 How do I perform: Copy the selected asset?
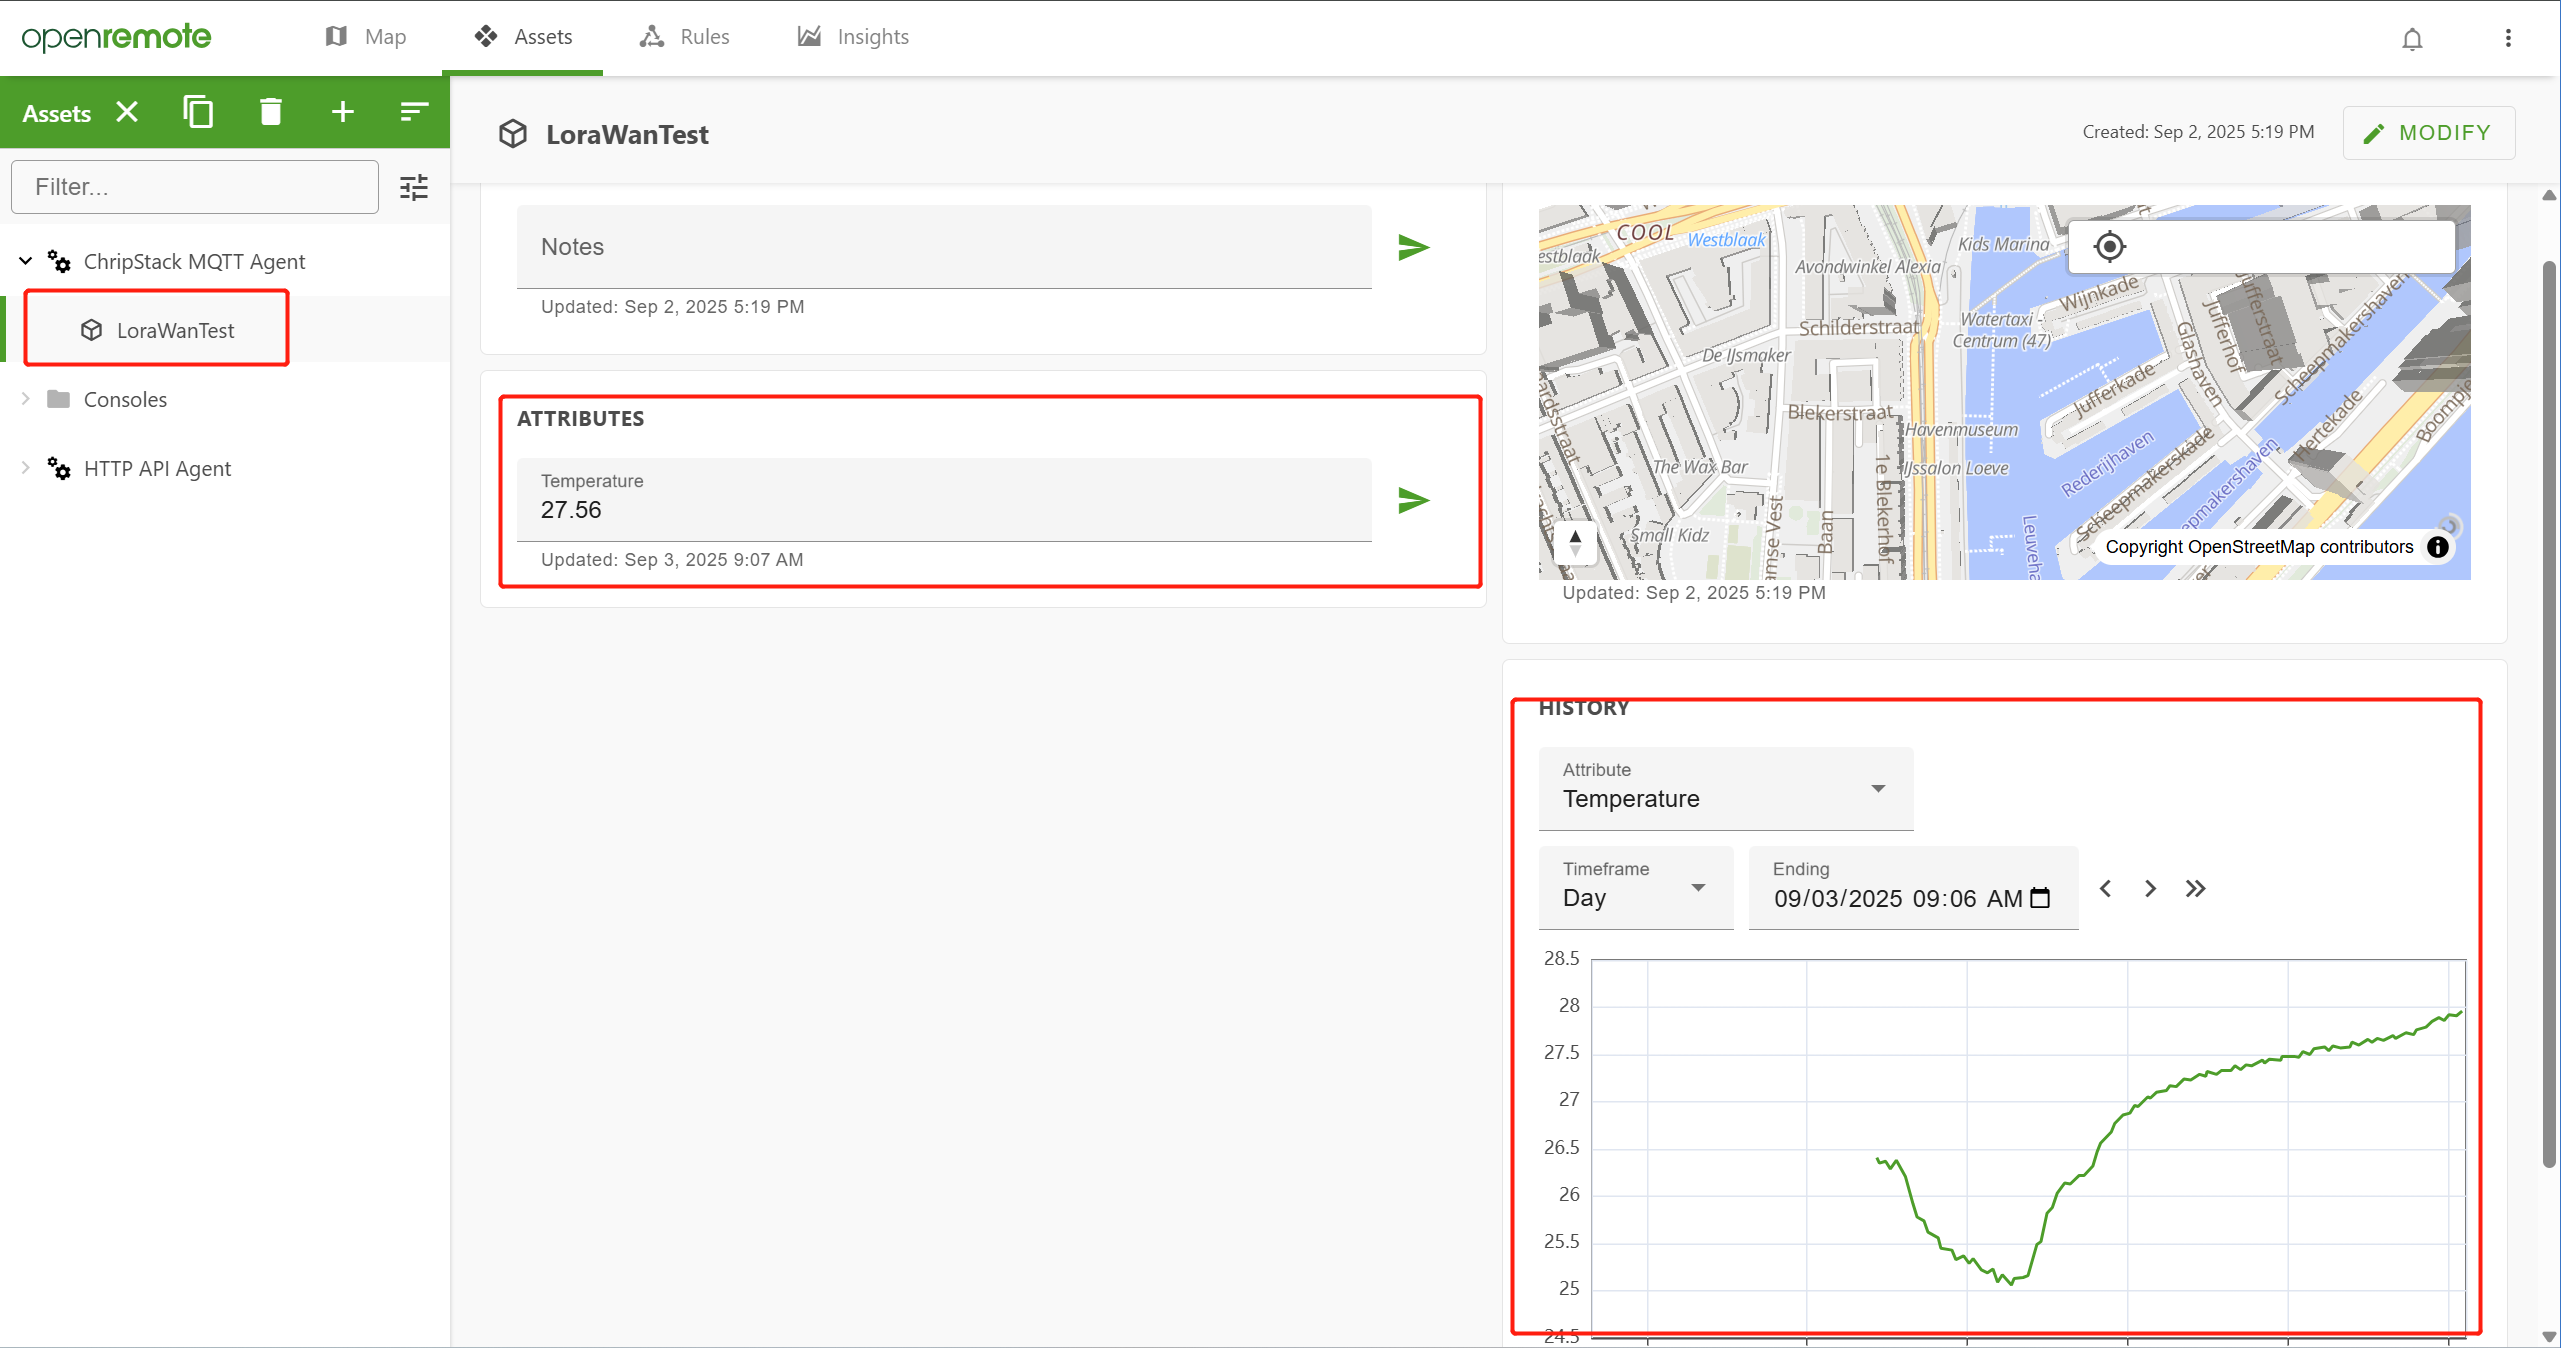click(x=198, y=112)
